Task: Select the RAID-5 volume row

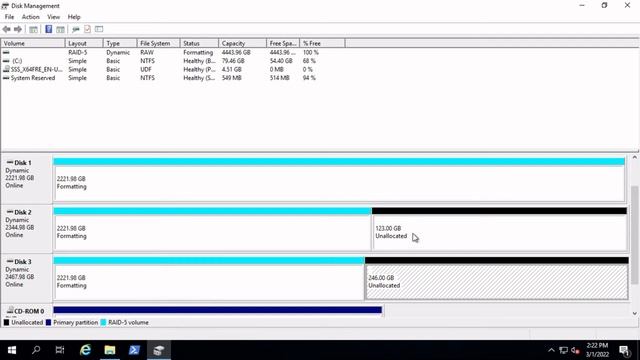Action: pyautogui.click(x=173, y=53)
